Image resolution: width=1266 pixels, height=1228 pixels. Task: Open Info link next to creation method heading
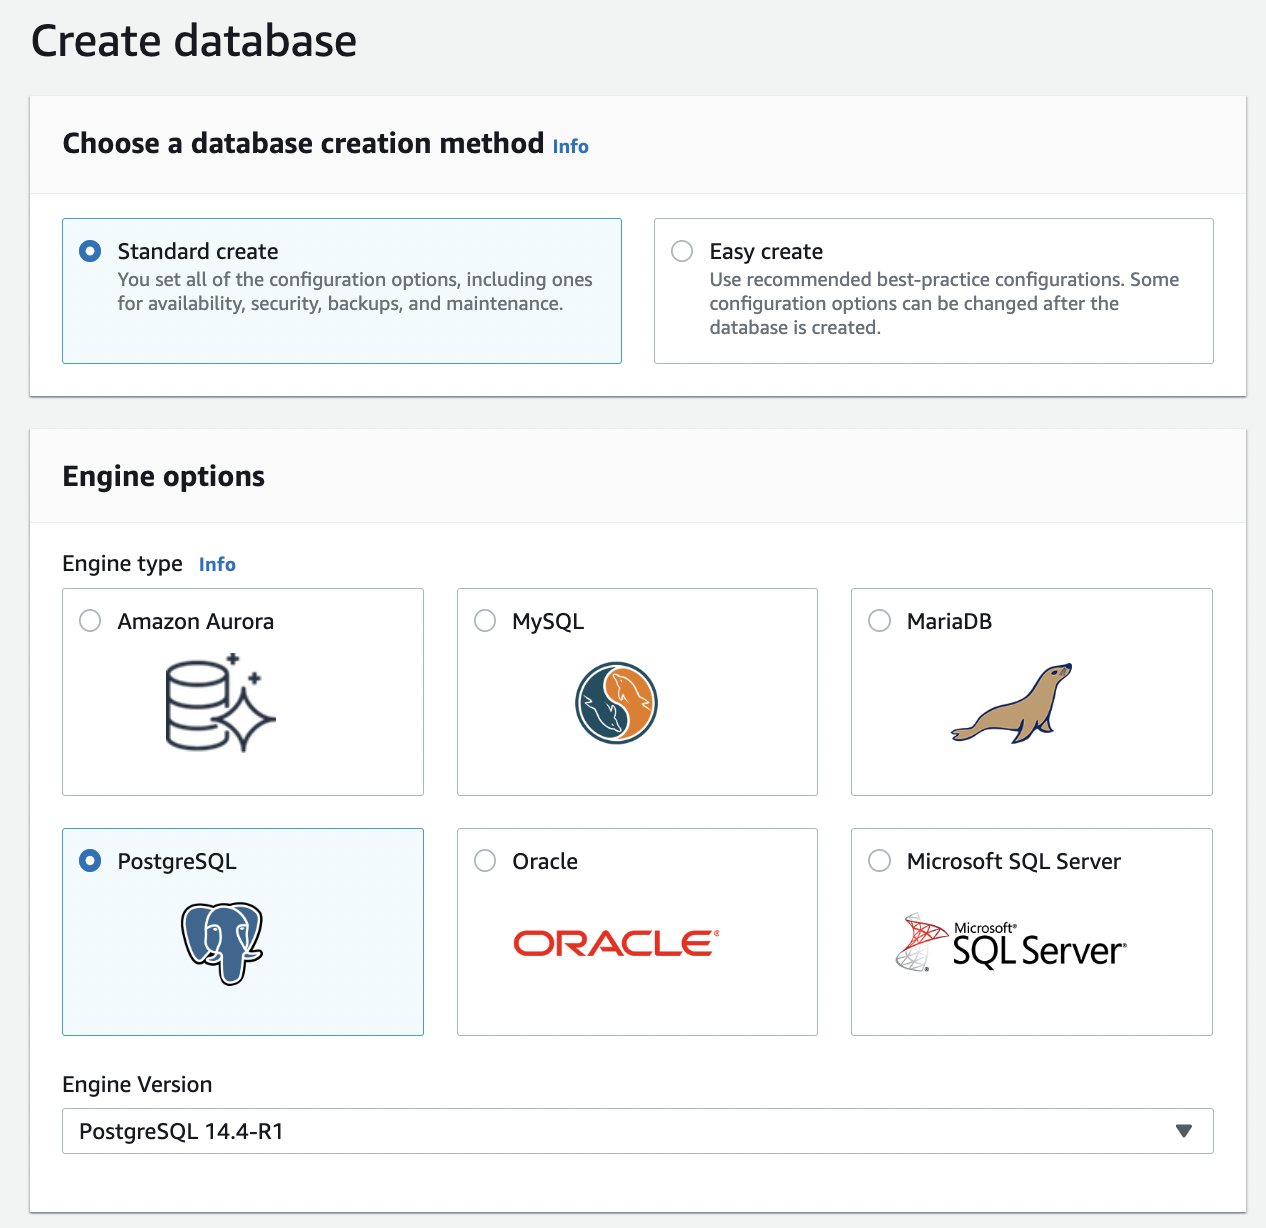tap(571, 146)
